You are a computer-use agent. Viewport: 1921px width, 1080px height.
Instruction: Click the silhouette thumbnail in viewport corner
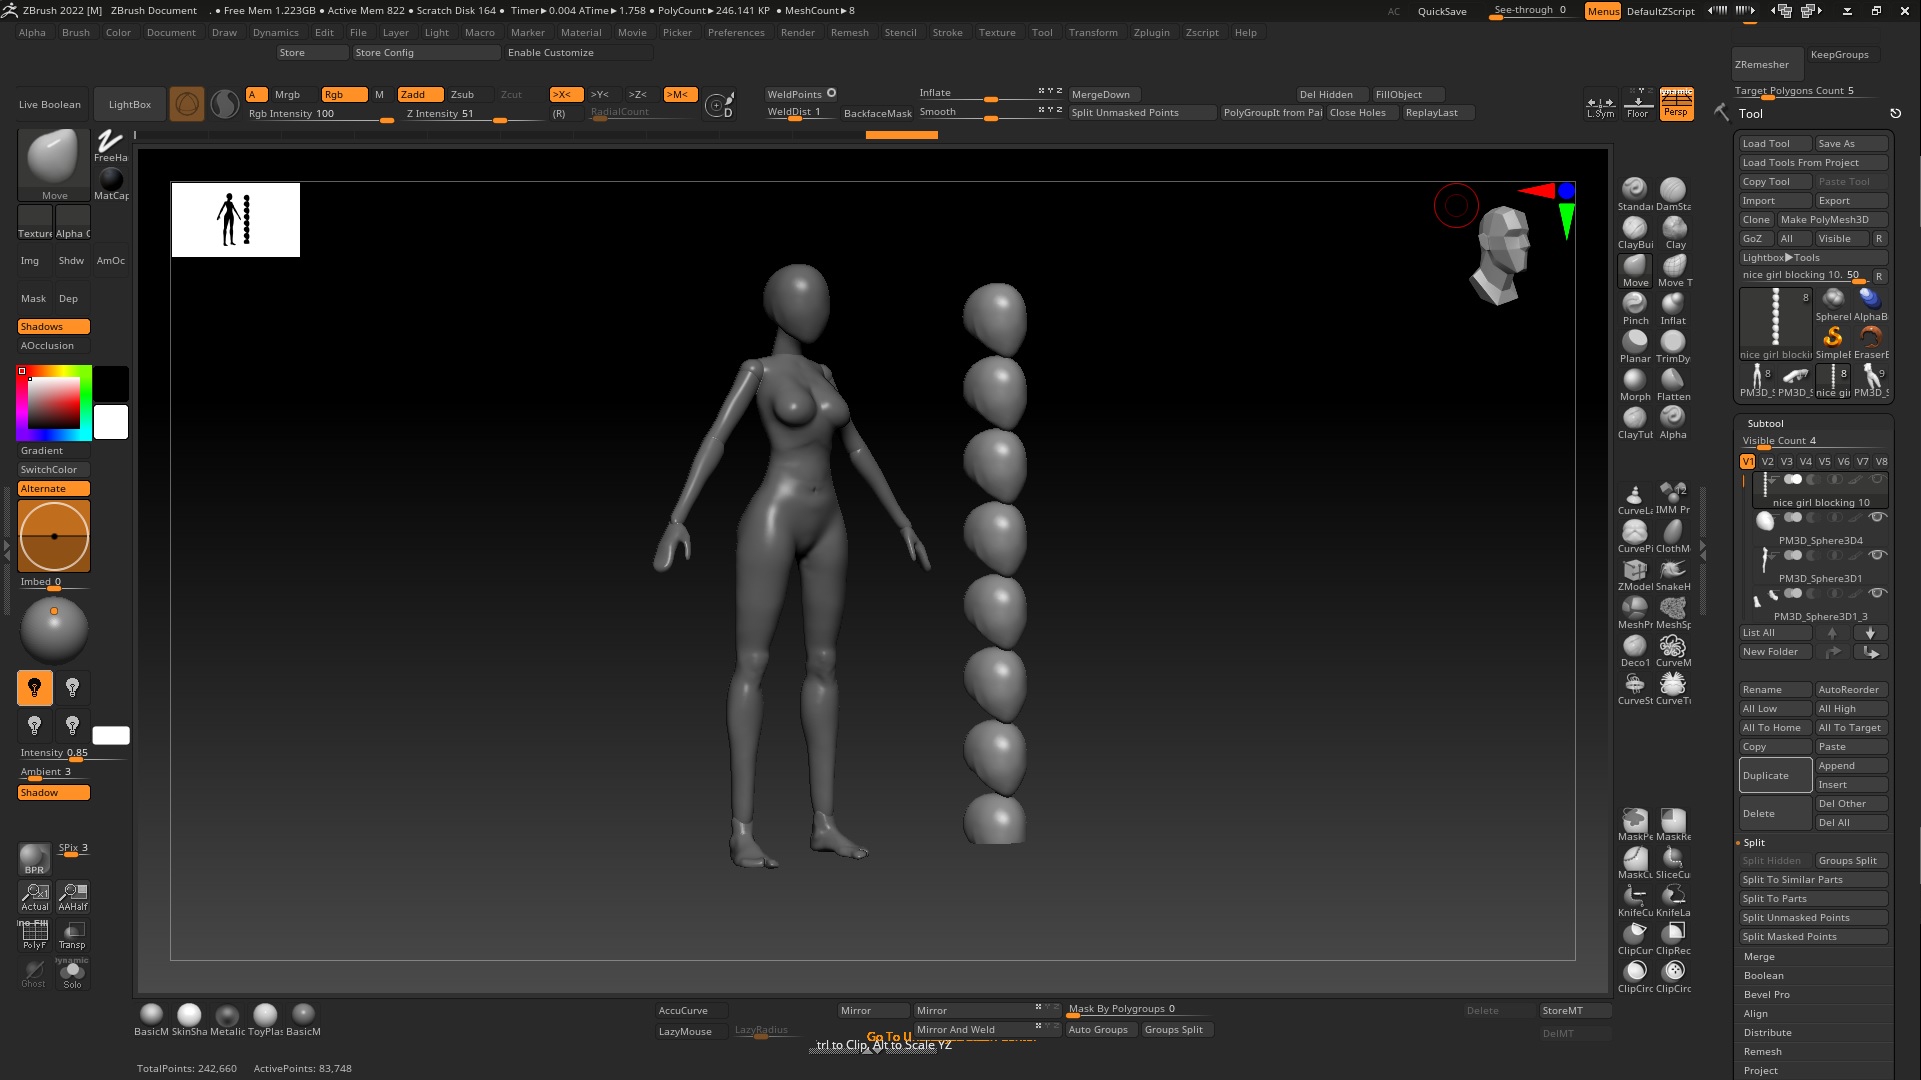click(235, 220)
